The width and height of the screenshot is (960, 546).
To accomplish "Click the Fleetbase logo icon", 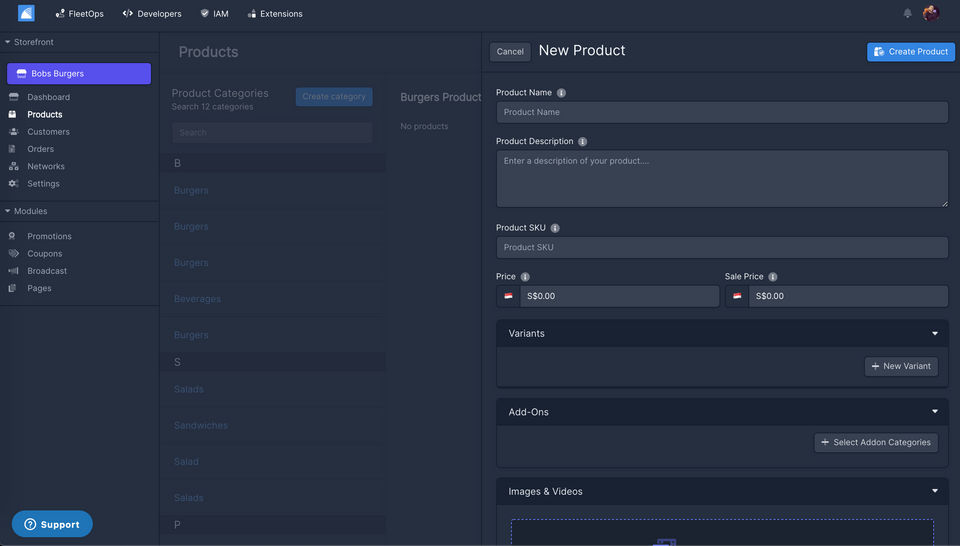I will (26, 14).
